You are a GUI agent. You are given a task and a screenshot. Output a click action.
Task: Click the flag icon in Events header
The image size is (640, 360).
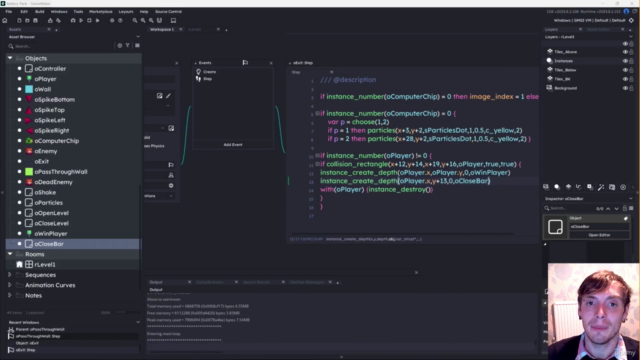tap(245, 62)
